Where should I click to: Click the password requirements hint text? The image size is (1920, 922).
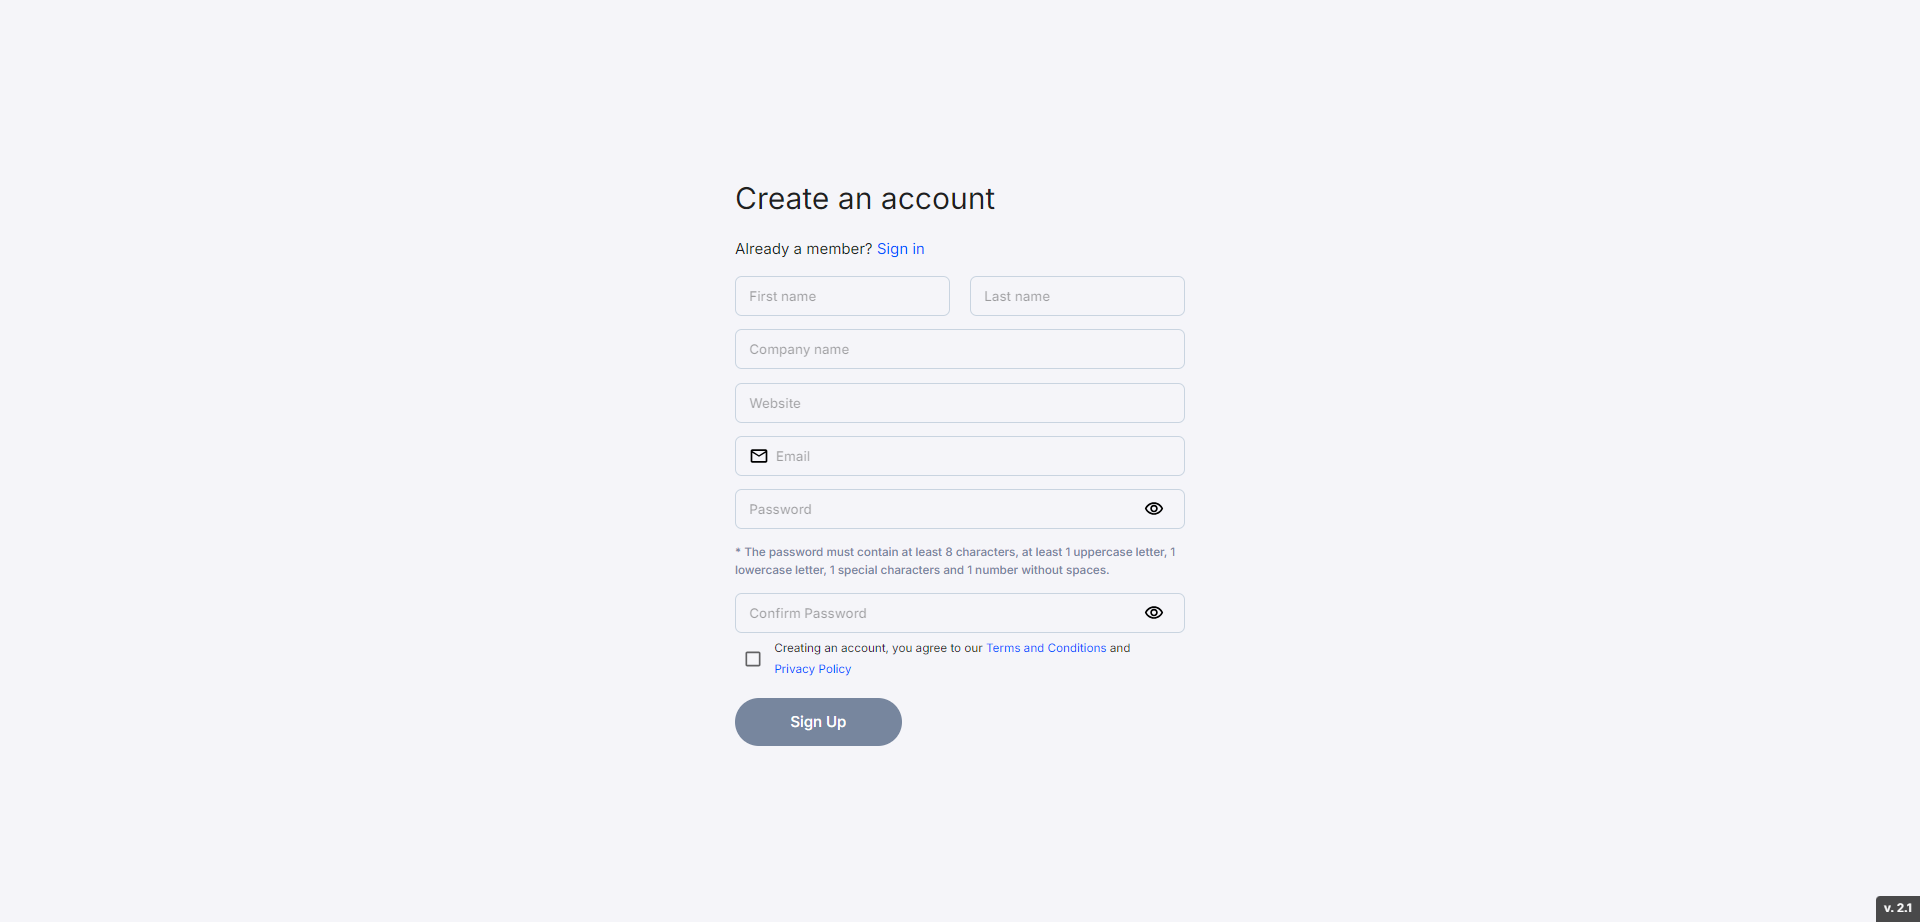[x=955, y=561]
